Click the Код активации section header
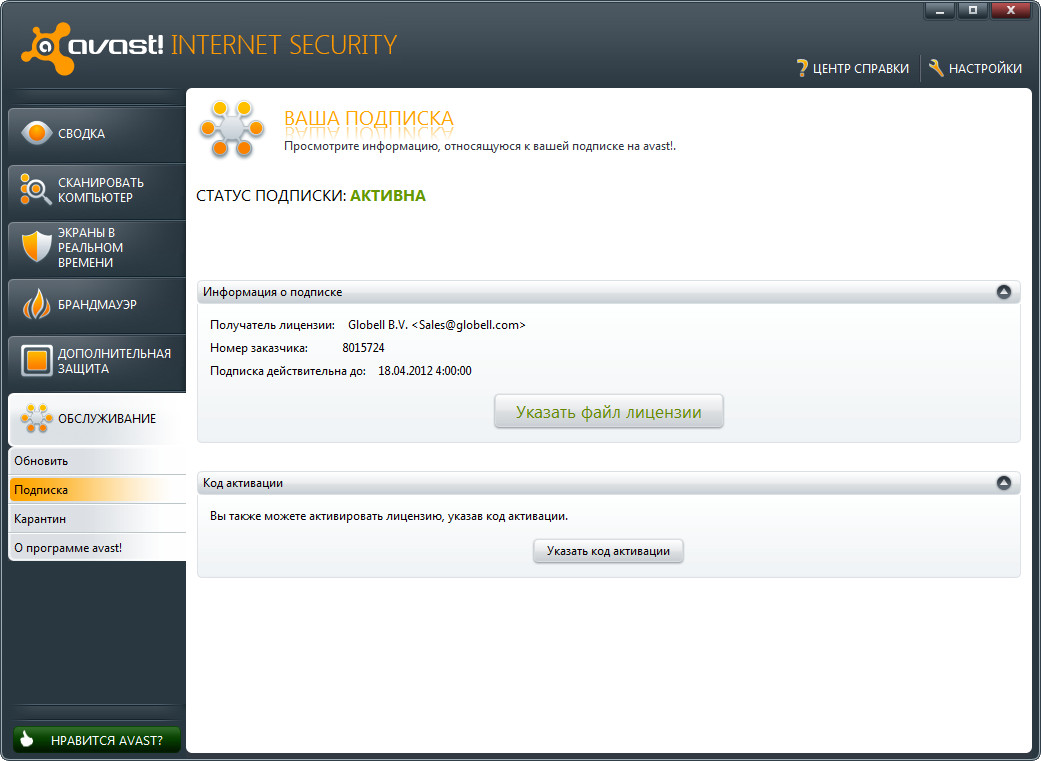This screenshot has height=761, width=1041. [x=608, y=483]
